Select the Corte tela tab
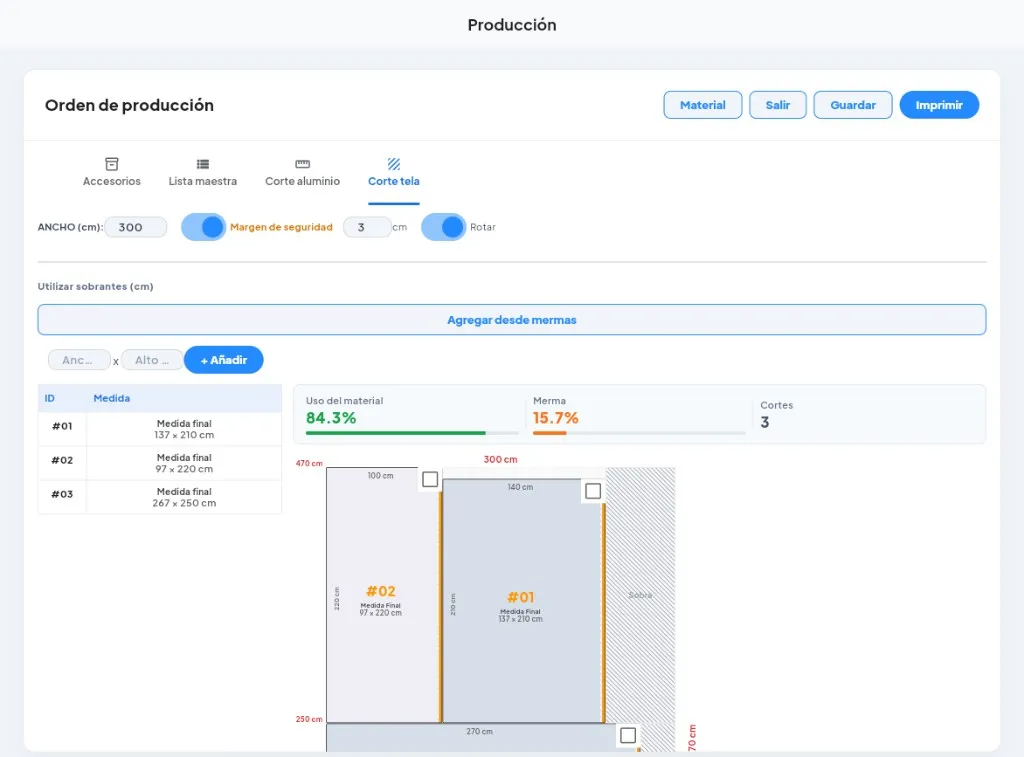Screen dimensions: 1024x757 [x=393, y=173]
